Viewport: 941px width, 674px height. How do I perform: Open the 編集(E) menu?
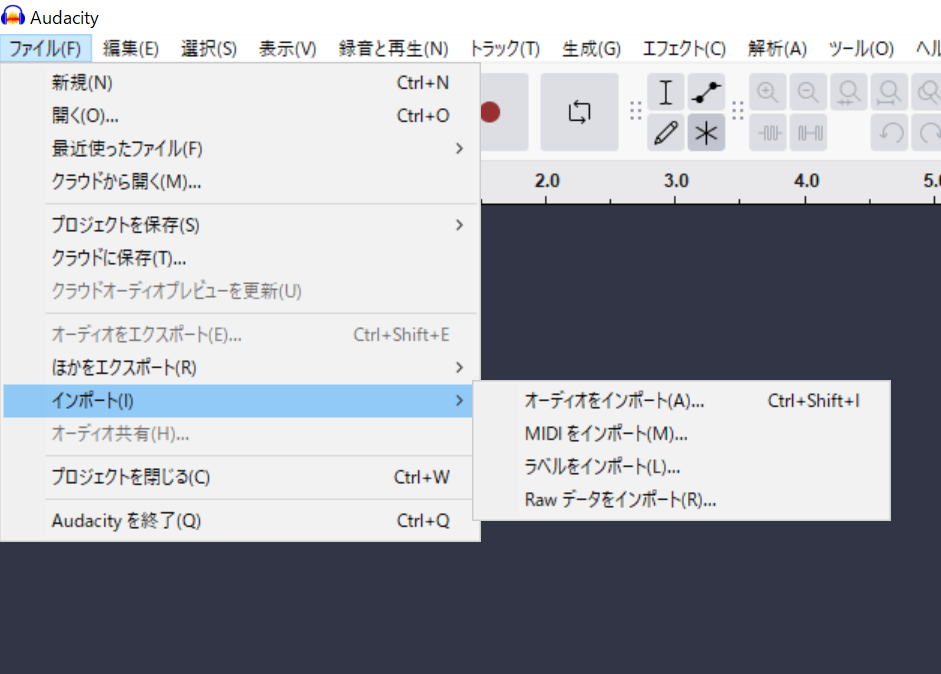(131, 49)
